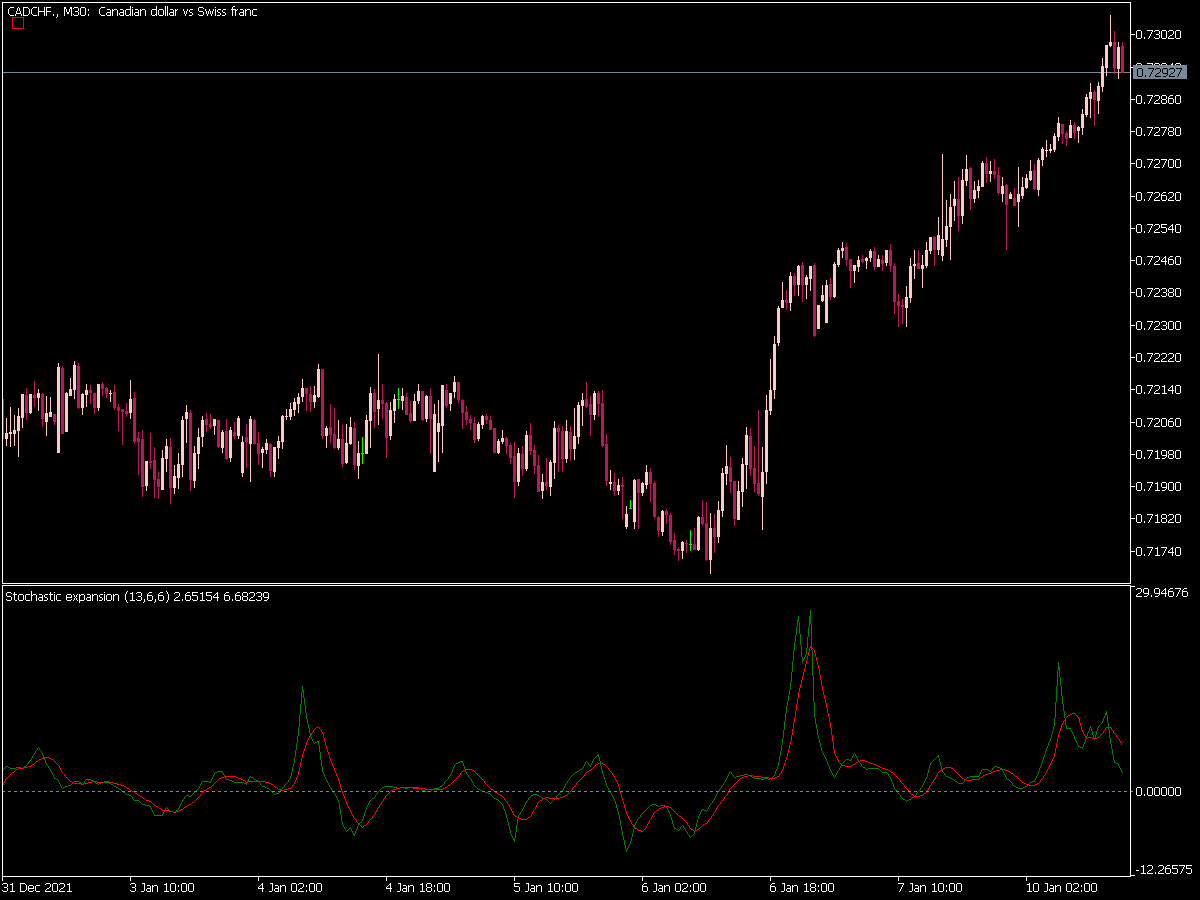Viewport: 1200px width, 900px height.
Task: Click price scale value 0.73020
Action: [x=1160, y=35]
